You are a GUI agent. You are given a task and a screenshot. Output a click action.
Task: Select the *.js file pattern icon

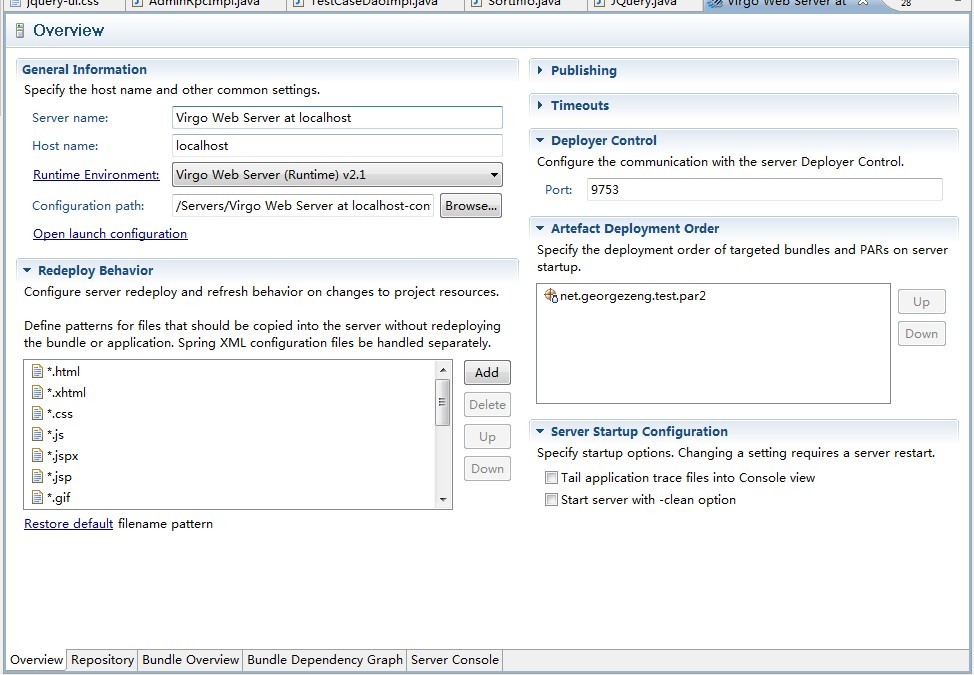pyautogui.click(x=37, y=435)
